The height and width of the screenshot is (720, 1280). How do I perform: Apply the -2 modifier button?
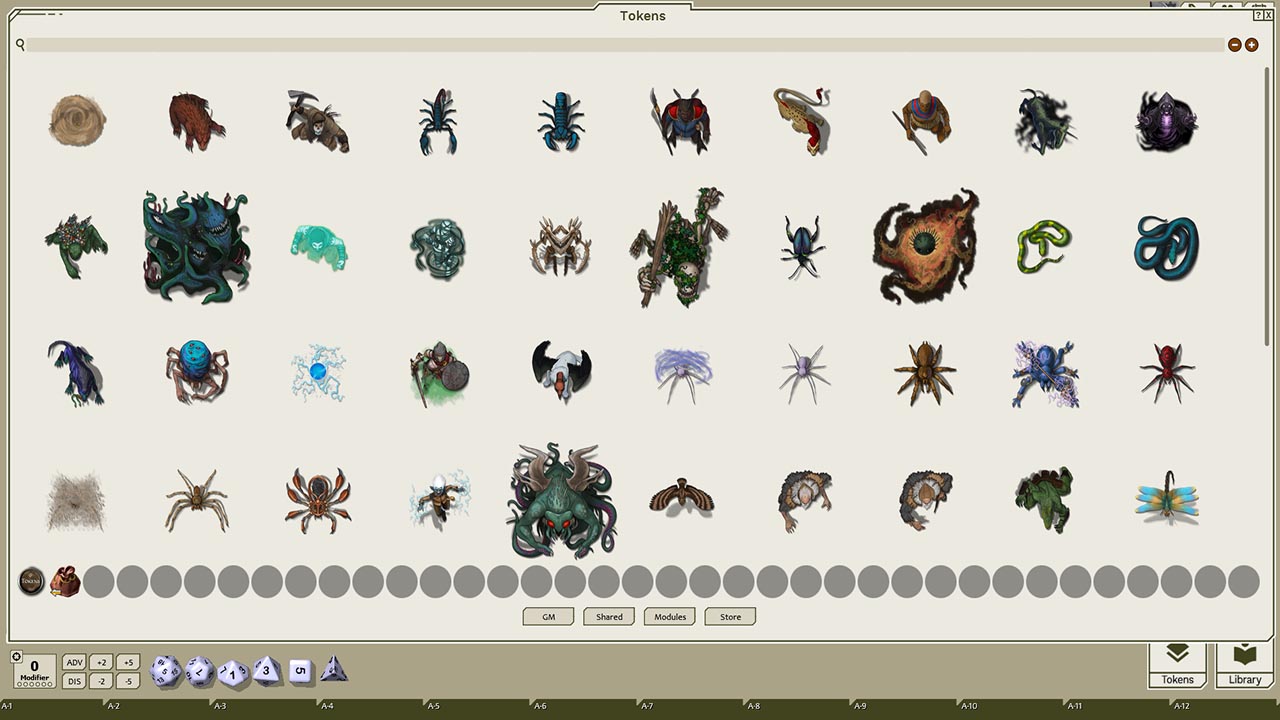[x=100, y=679]
